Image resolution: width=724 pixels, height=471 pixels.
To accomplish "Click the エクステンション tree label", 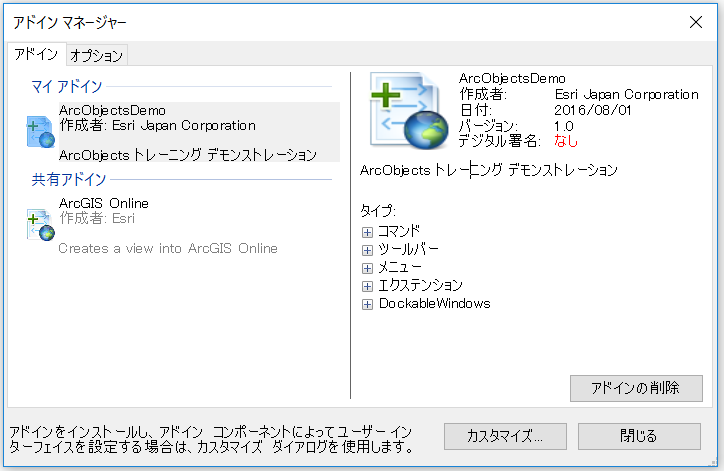I will [x=420, y=285].
